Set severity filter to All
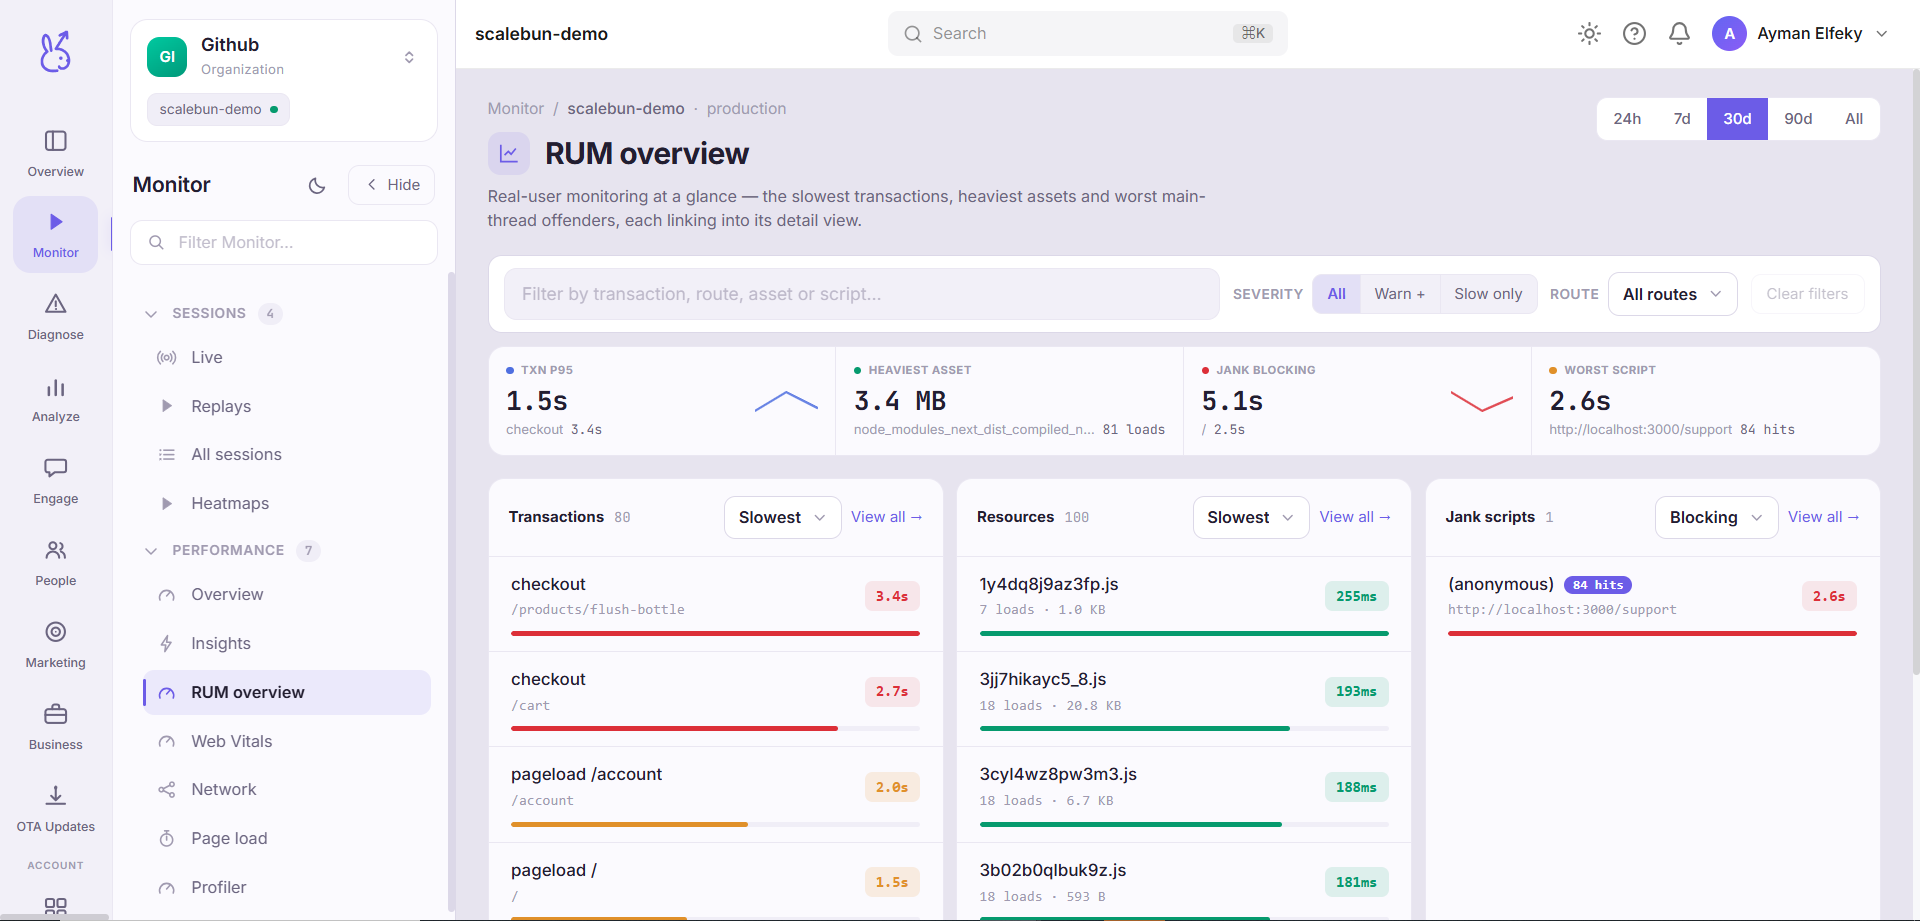The width and height of the screenshot is (1920, 921). [x=1336, y=294]
